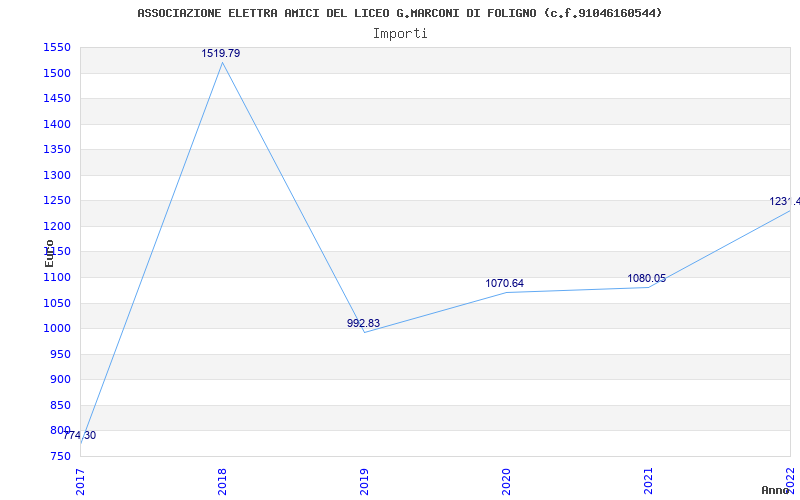This screenshot has width=800, height=500.
Task: Select the 1080.05 data label
Action: pyautogui.click(x=646, y=278)
